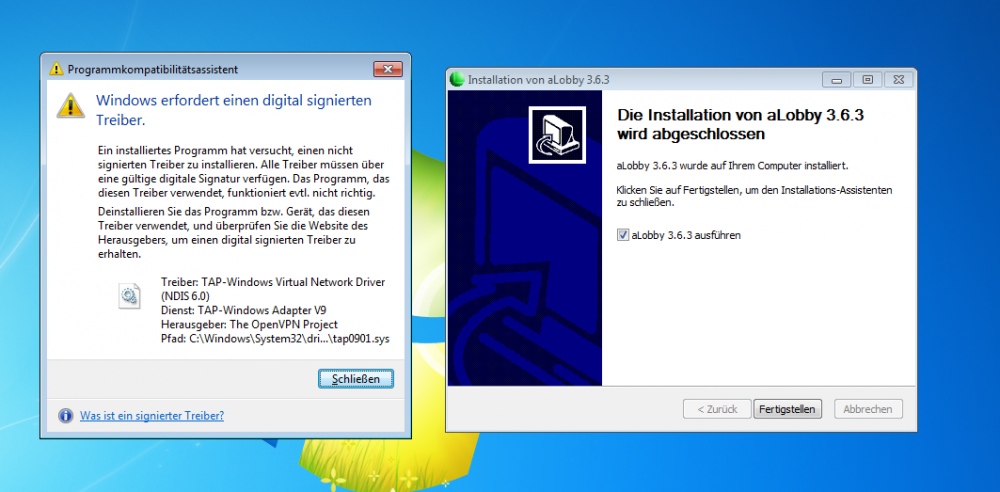The image size is (1000, 492).
Task: Click the large yellow warning triangle icon
Action: coord(71,105)
